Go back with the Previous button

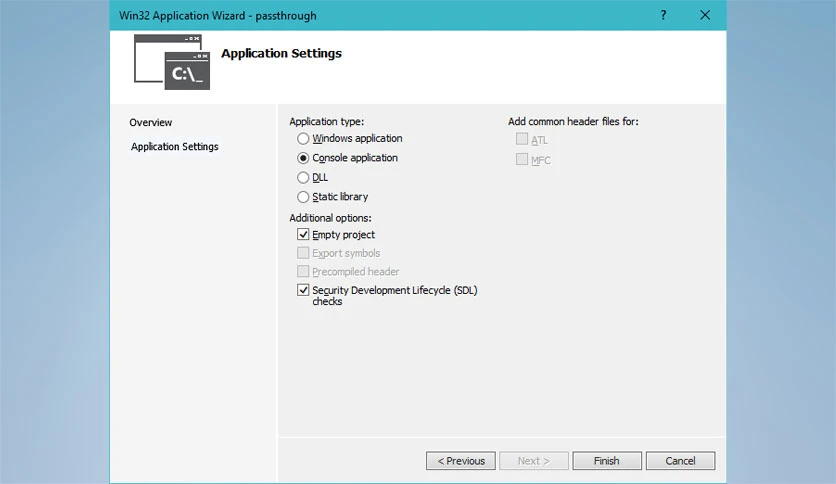[461, 461]
